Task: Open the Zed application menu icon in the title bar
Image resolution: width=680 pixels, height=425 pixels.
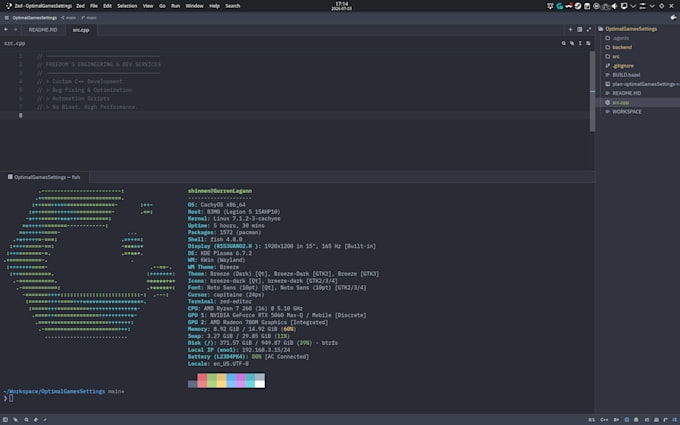Action: (x=9, y=6)
